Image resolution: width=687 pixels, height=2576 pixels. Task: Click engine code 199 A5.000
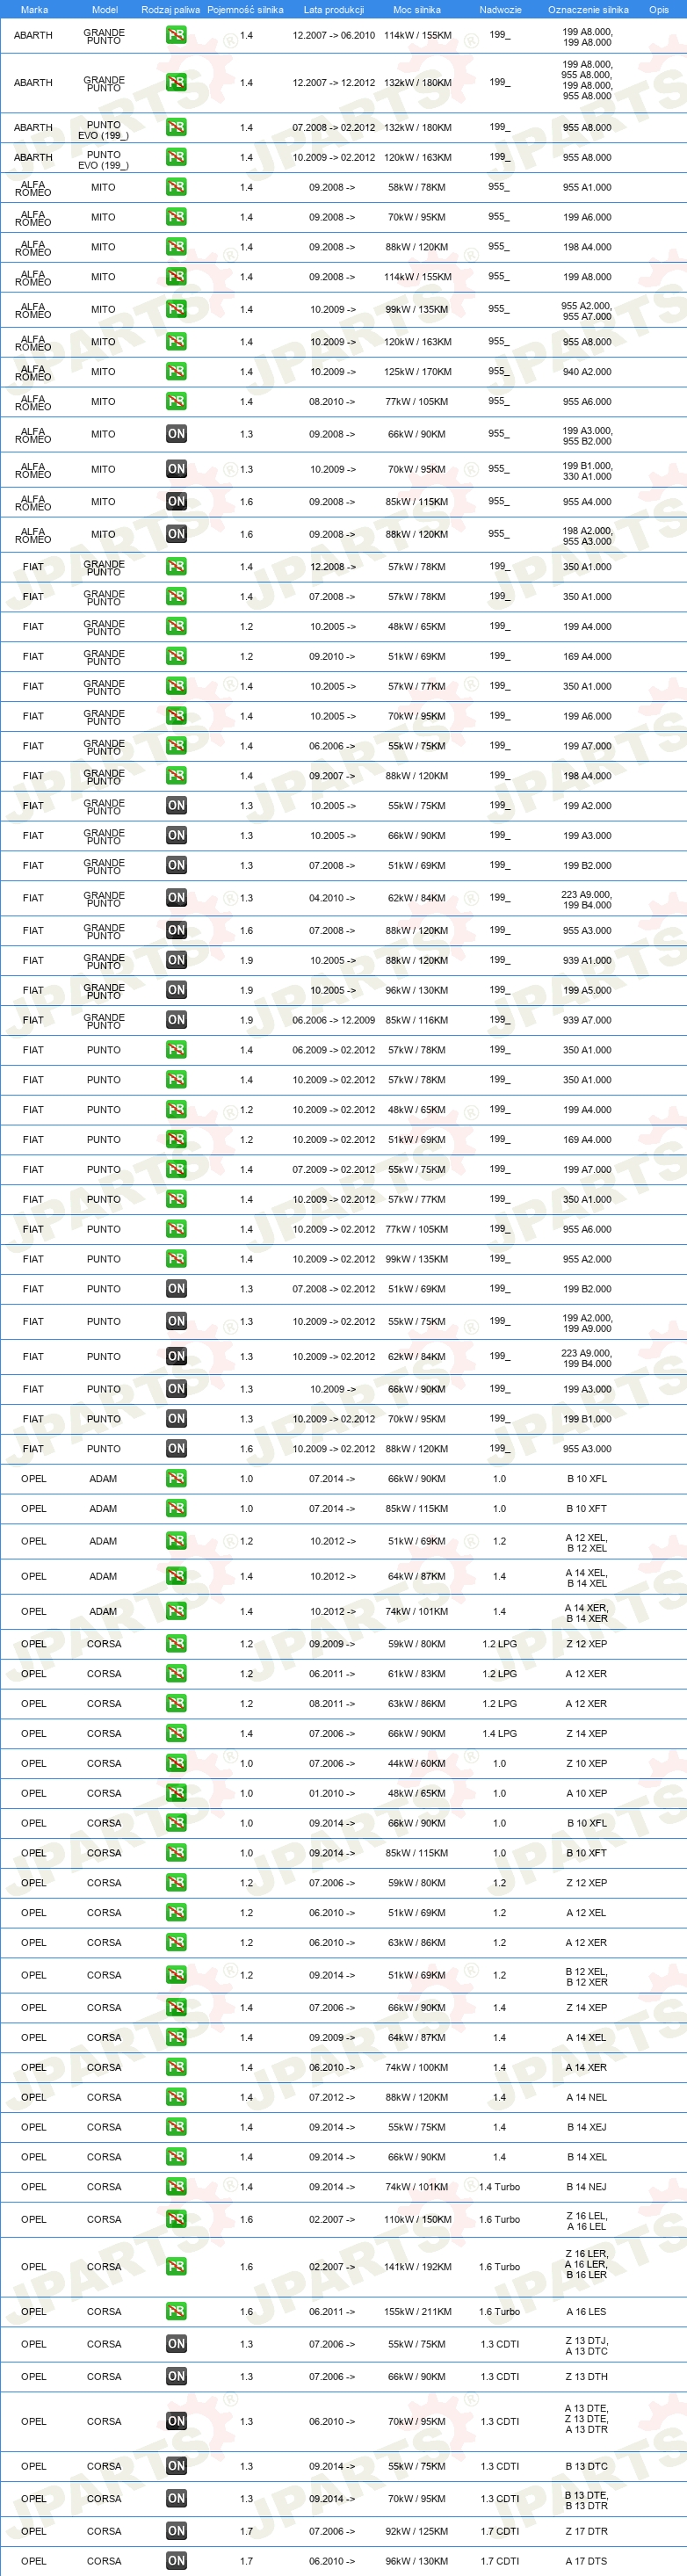pyautogui.click(x=587, y=990)
